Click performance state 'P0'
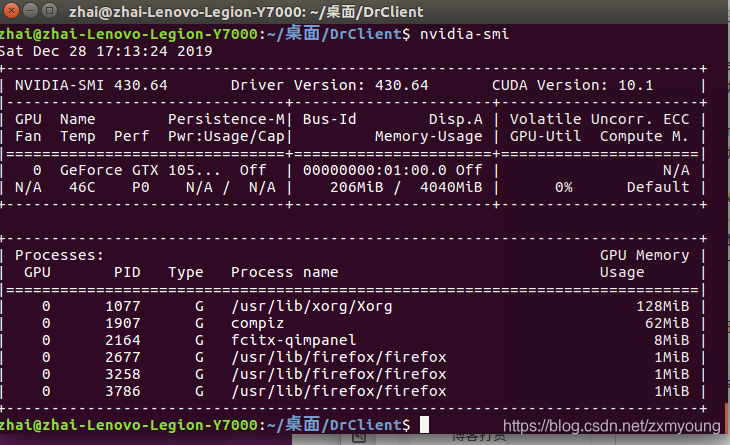Screen dimensions: 730x445 pos(141,187)
